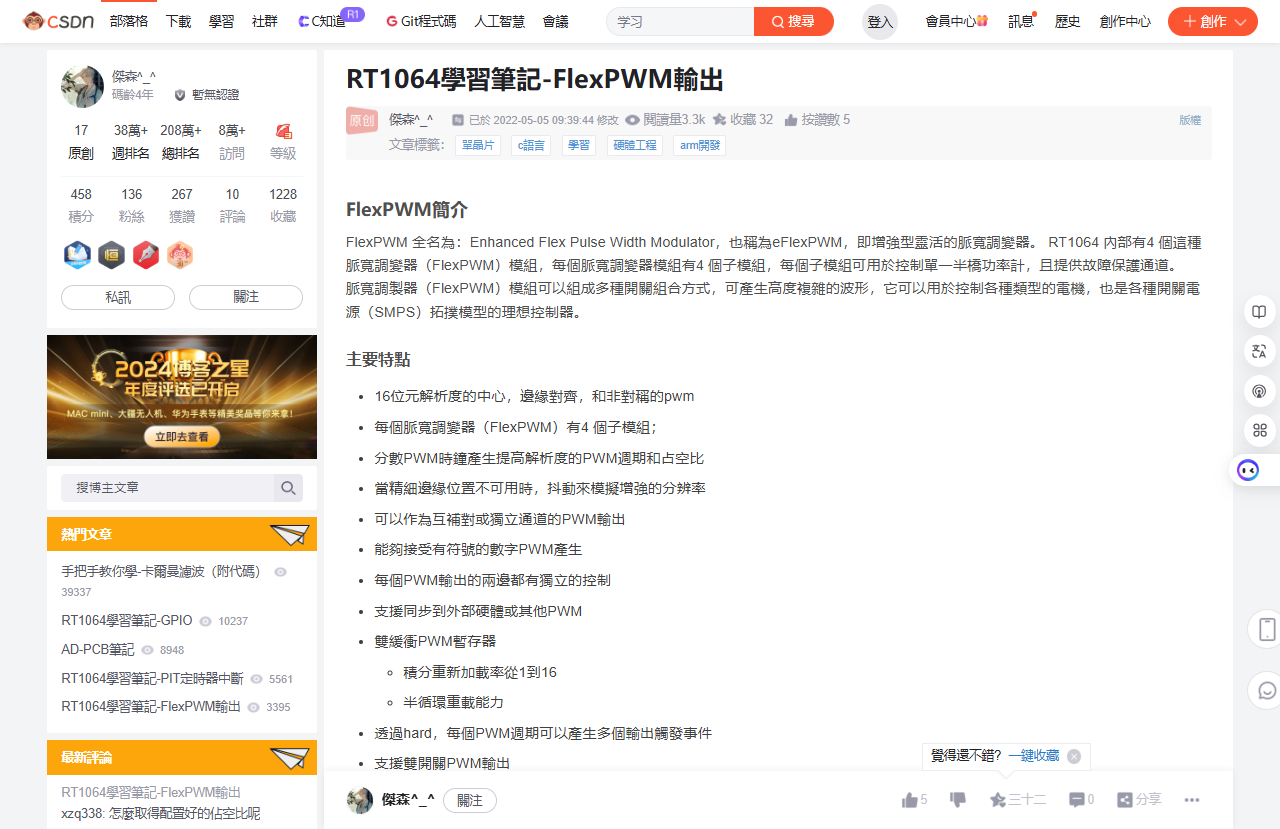The width and height of the screenshot is (1280, 829).
Task: Open the 2024博客之星 banner
Action: point(182,397)
